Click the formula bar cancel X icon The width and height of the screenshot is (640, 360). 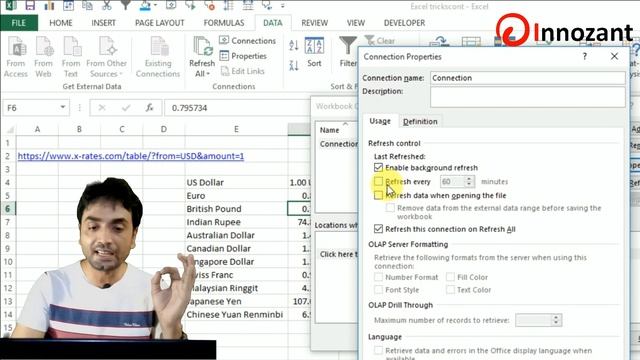pos(102,108)
